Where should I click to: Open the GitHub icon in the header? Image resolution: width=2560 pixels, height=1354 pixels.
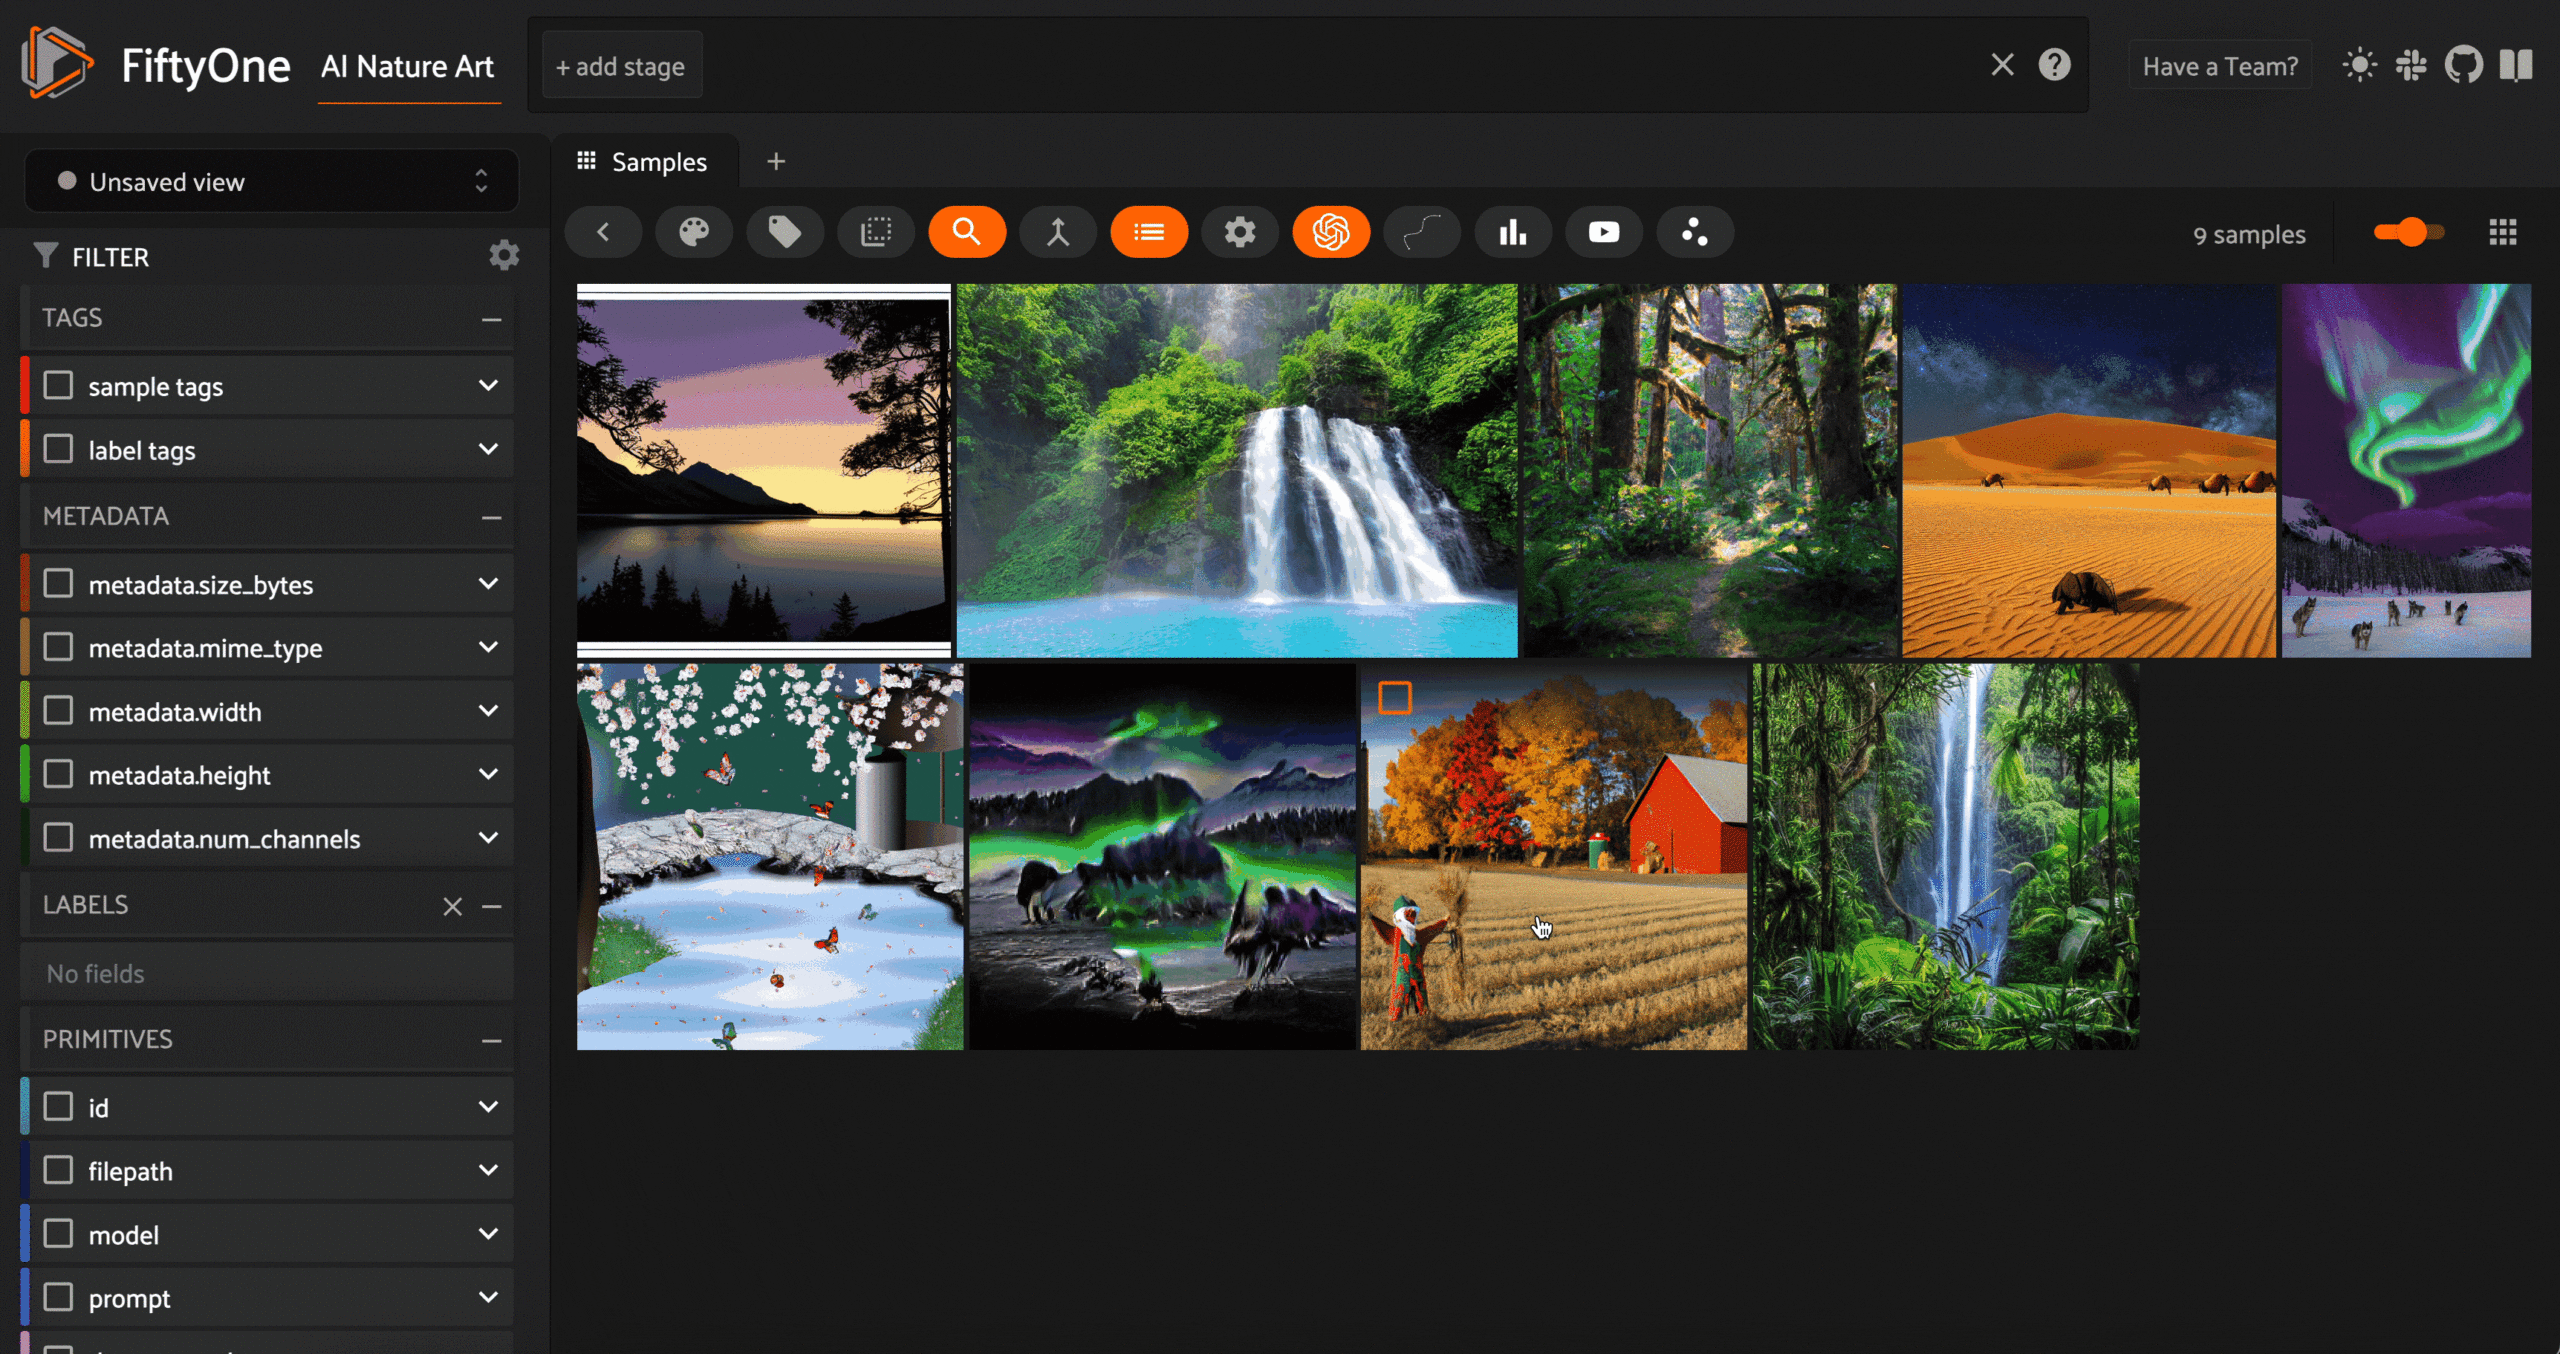[2464, 66]
